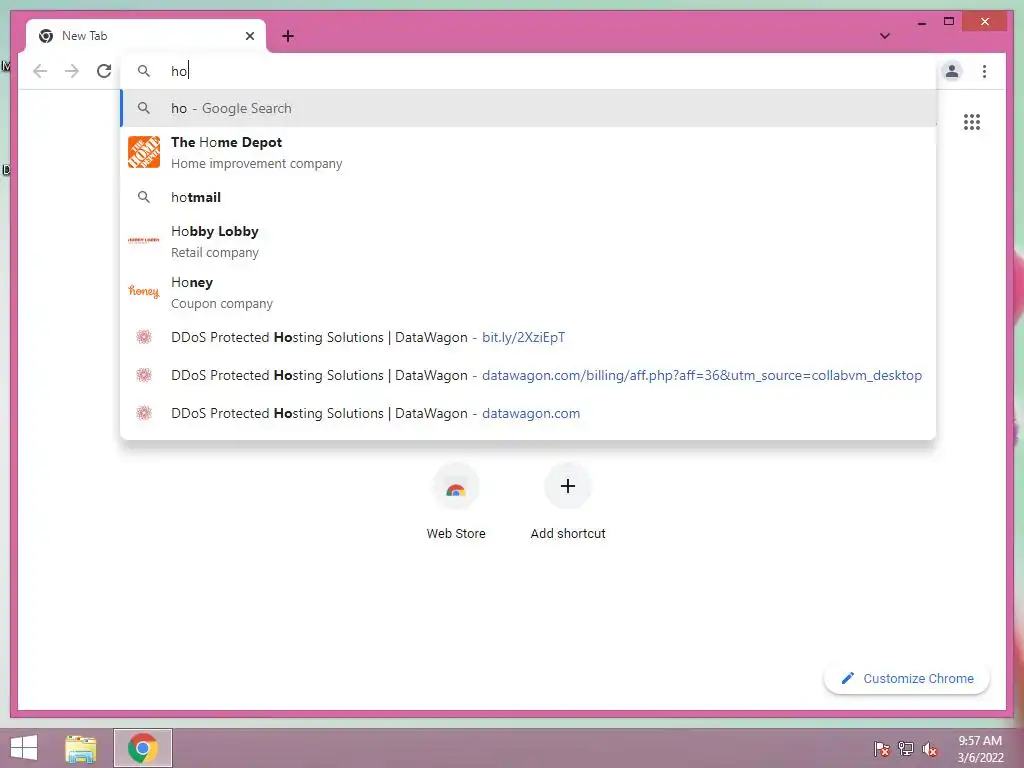
Task: Click the back navigation arrow
Action: [40, 71]
